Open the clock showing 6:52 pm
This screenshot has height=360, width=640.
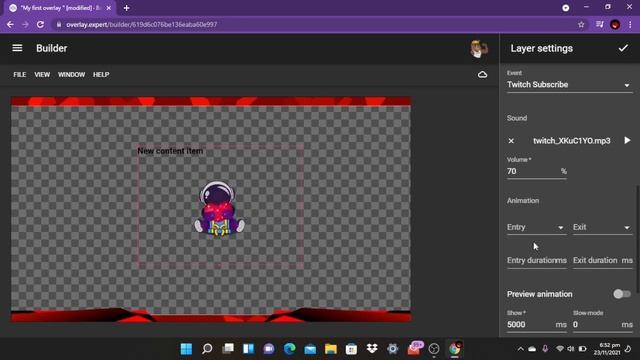pyautogui.click(x=607, y=349)
